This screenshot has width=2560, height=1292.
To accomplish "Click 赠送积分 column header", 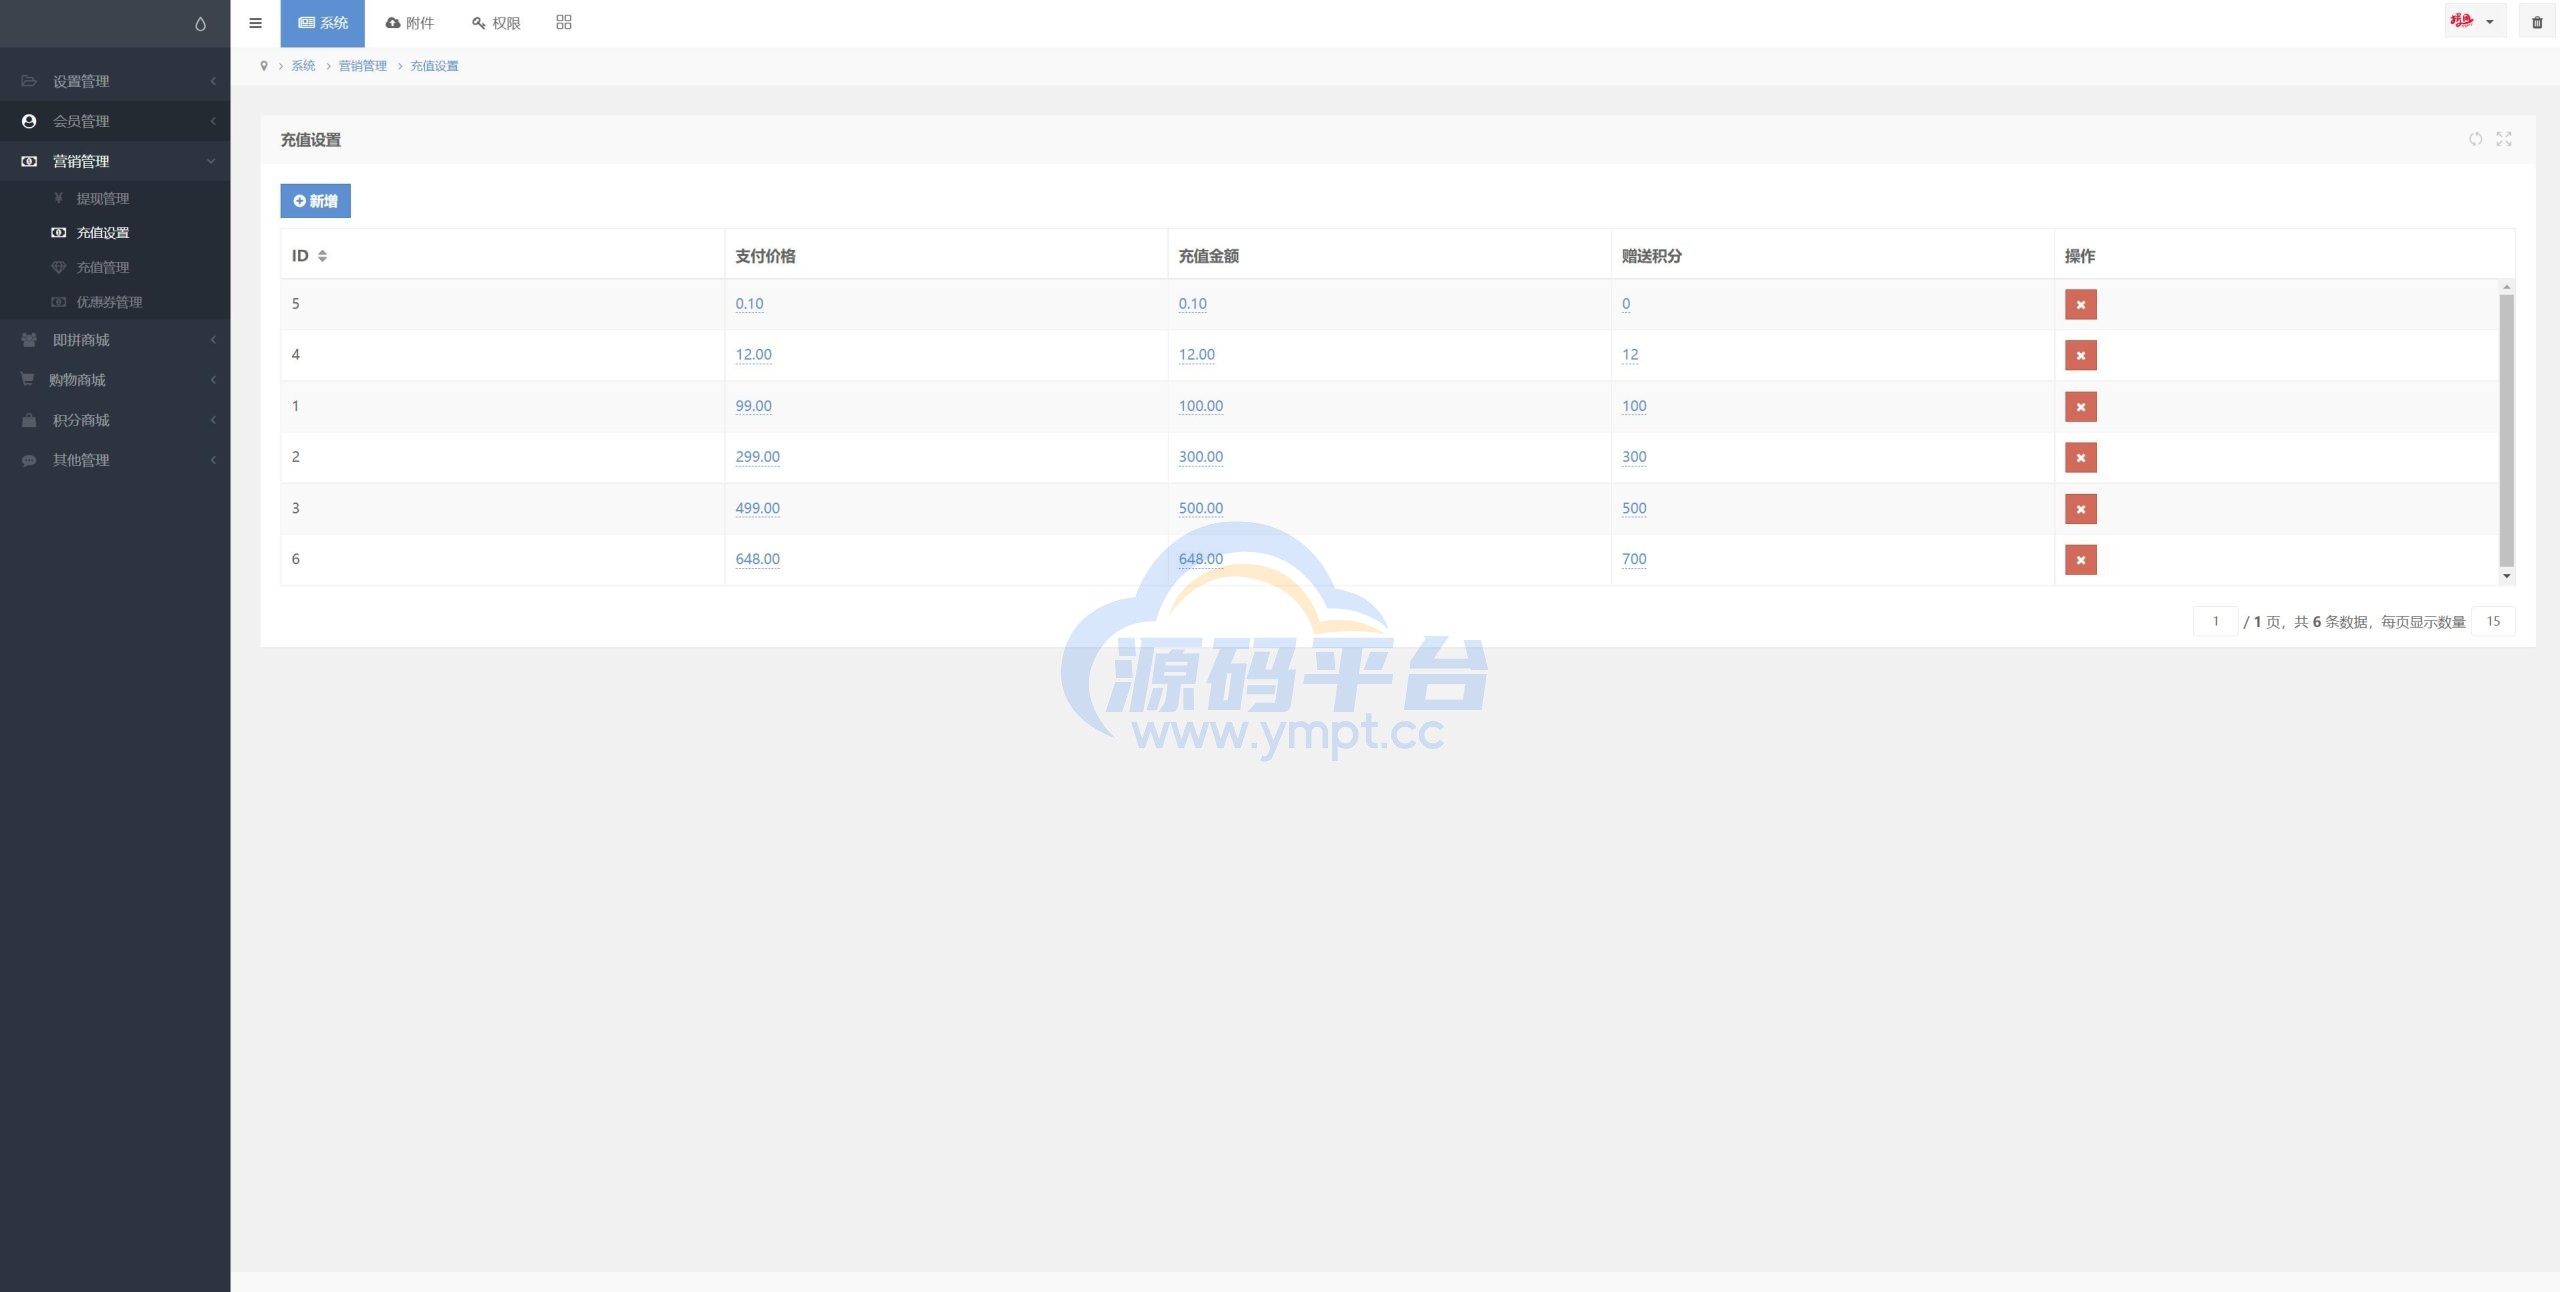I will pyautogui.click(x=1651, y=256).
